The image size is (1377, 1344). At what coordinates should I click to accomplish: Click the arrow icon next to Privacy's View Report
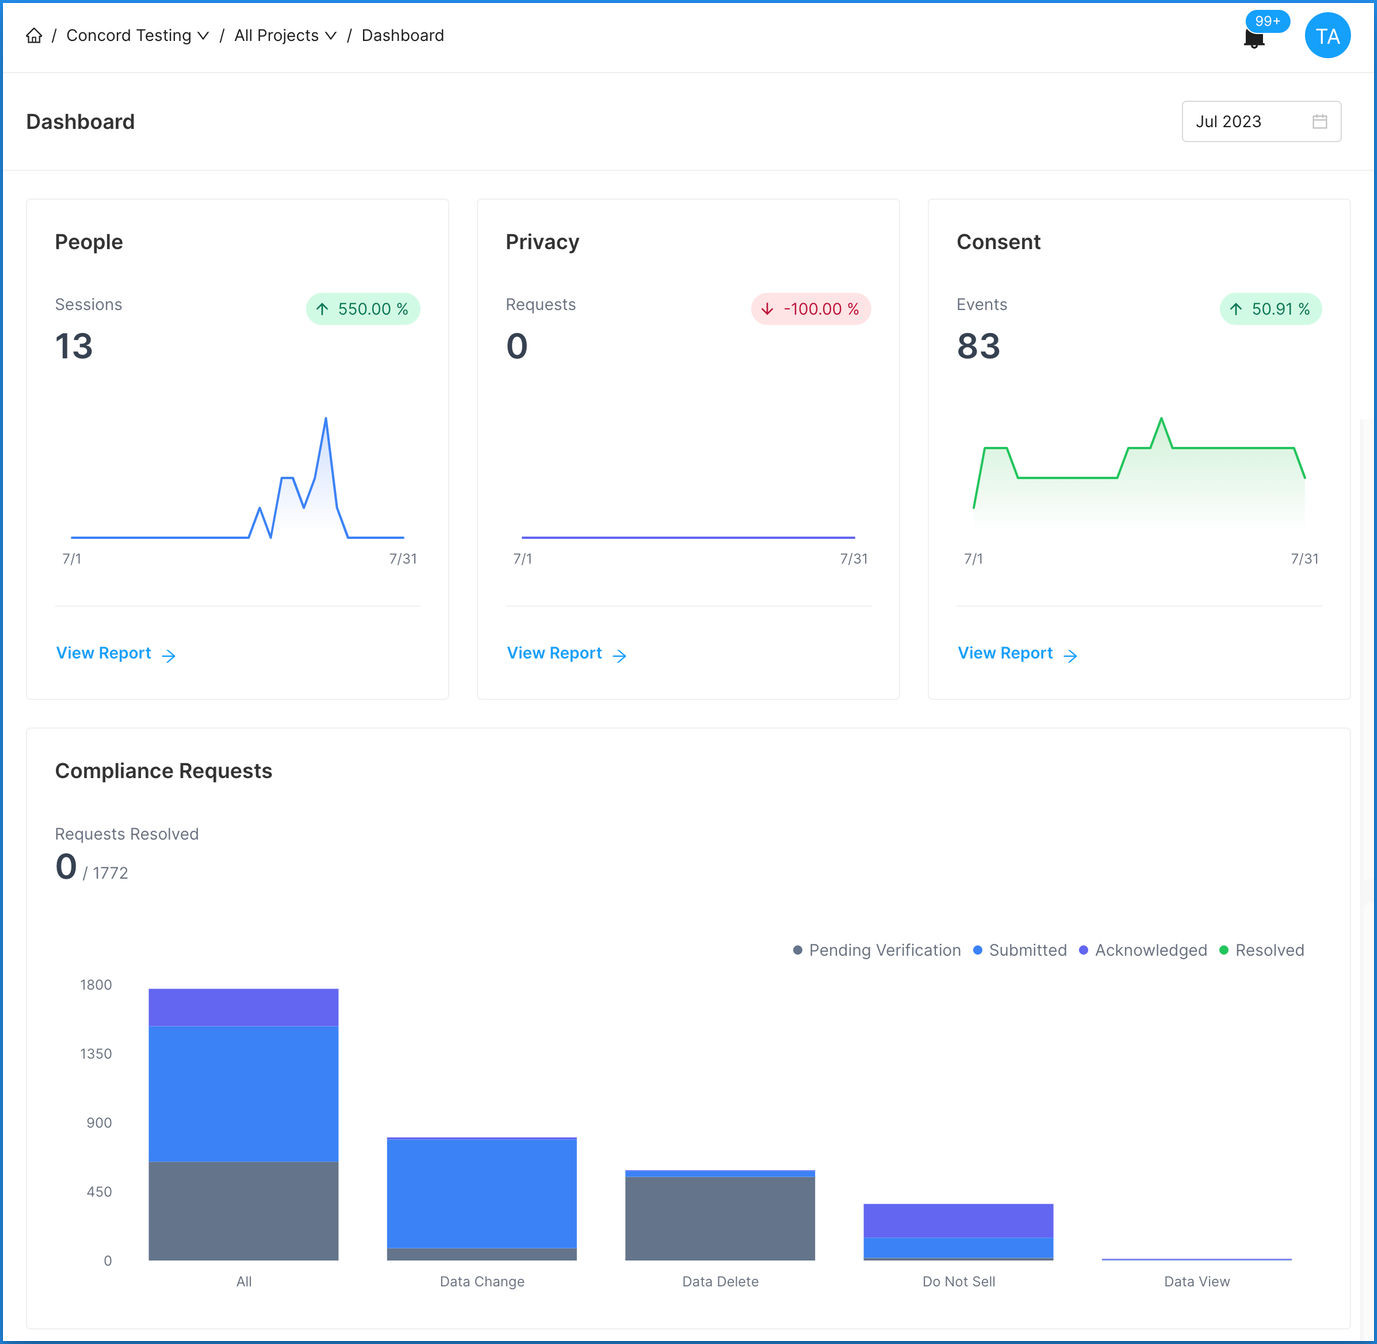620,655
